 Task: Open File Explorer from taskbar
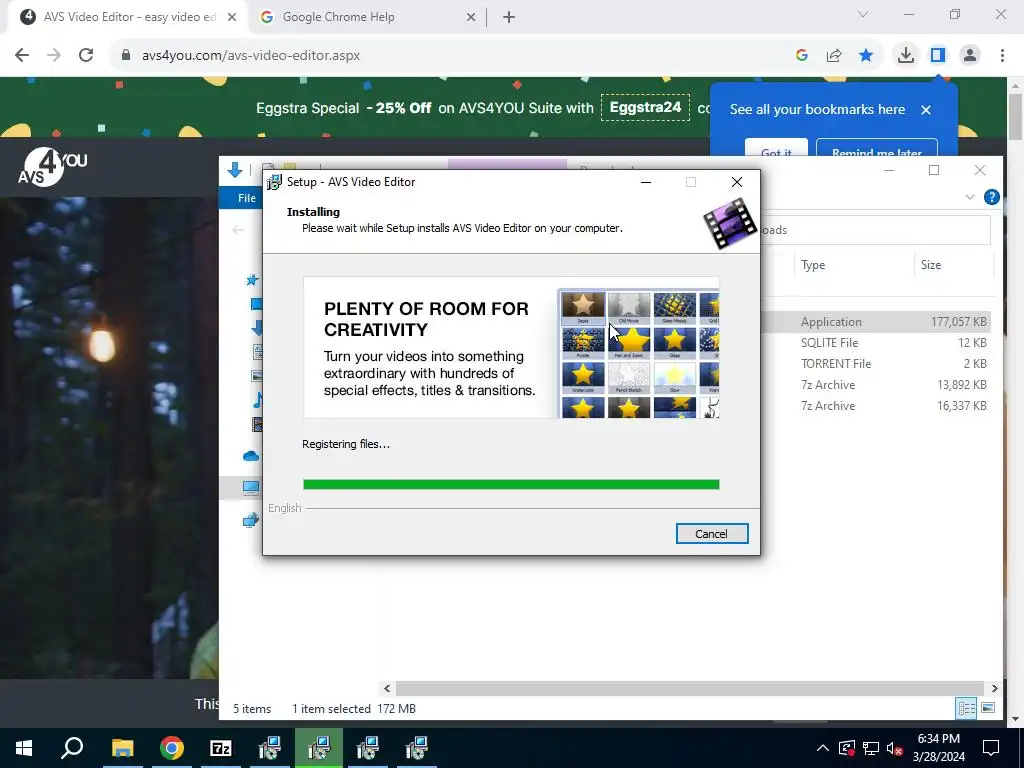(123, 748)
